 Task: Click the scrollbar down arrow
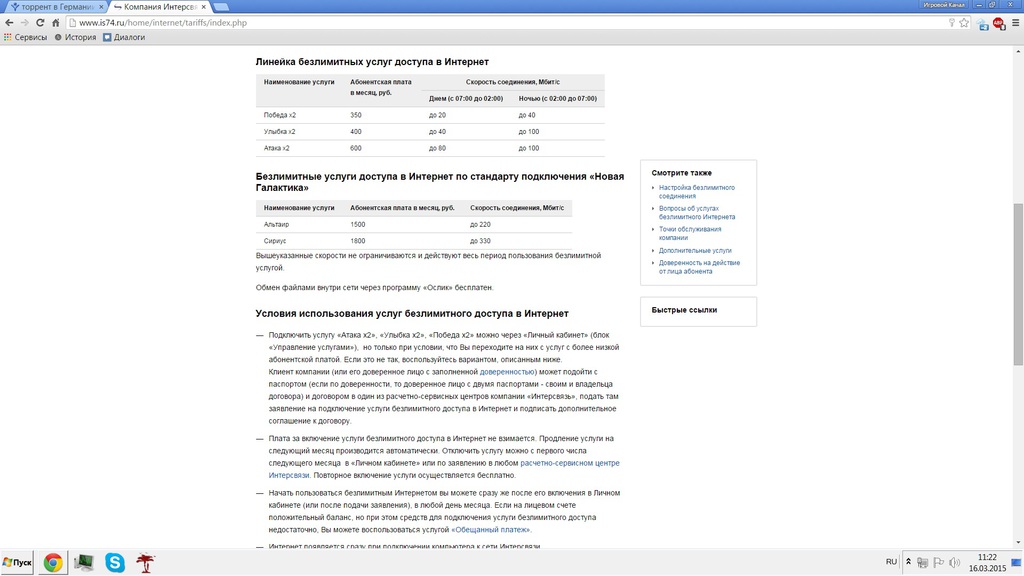click(1018, 541)
